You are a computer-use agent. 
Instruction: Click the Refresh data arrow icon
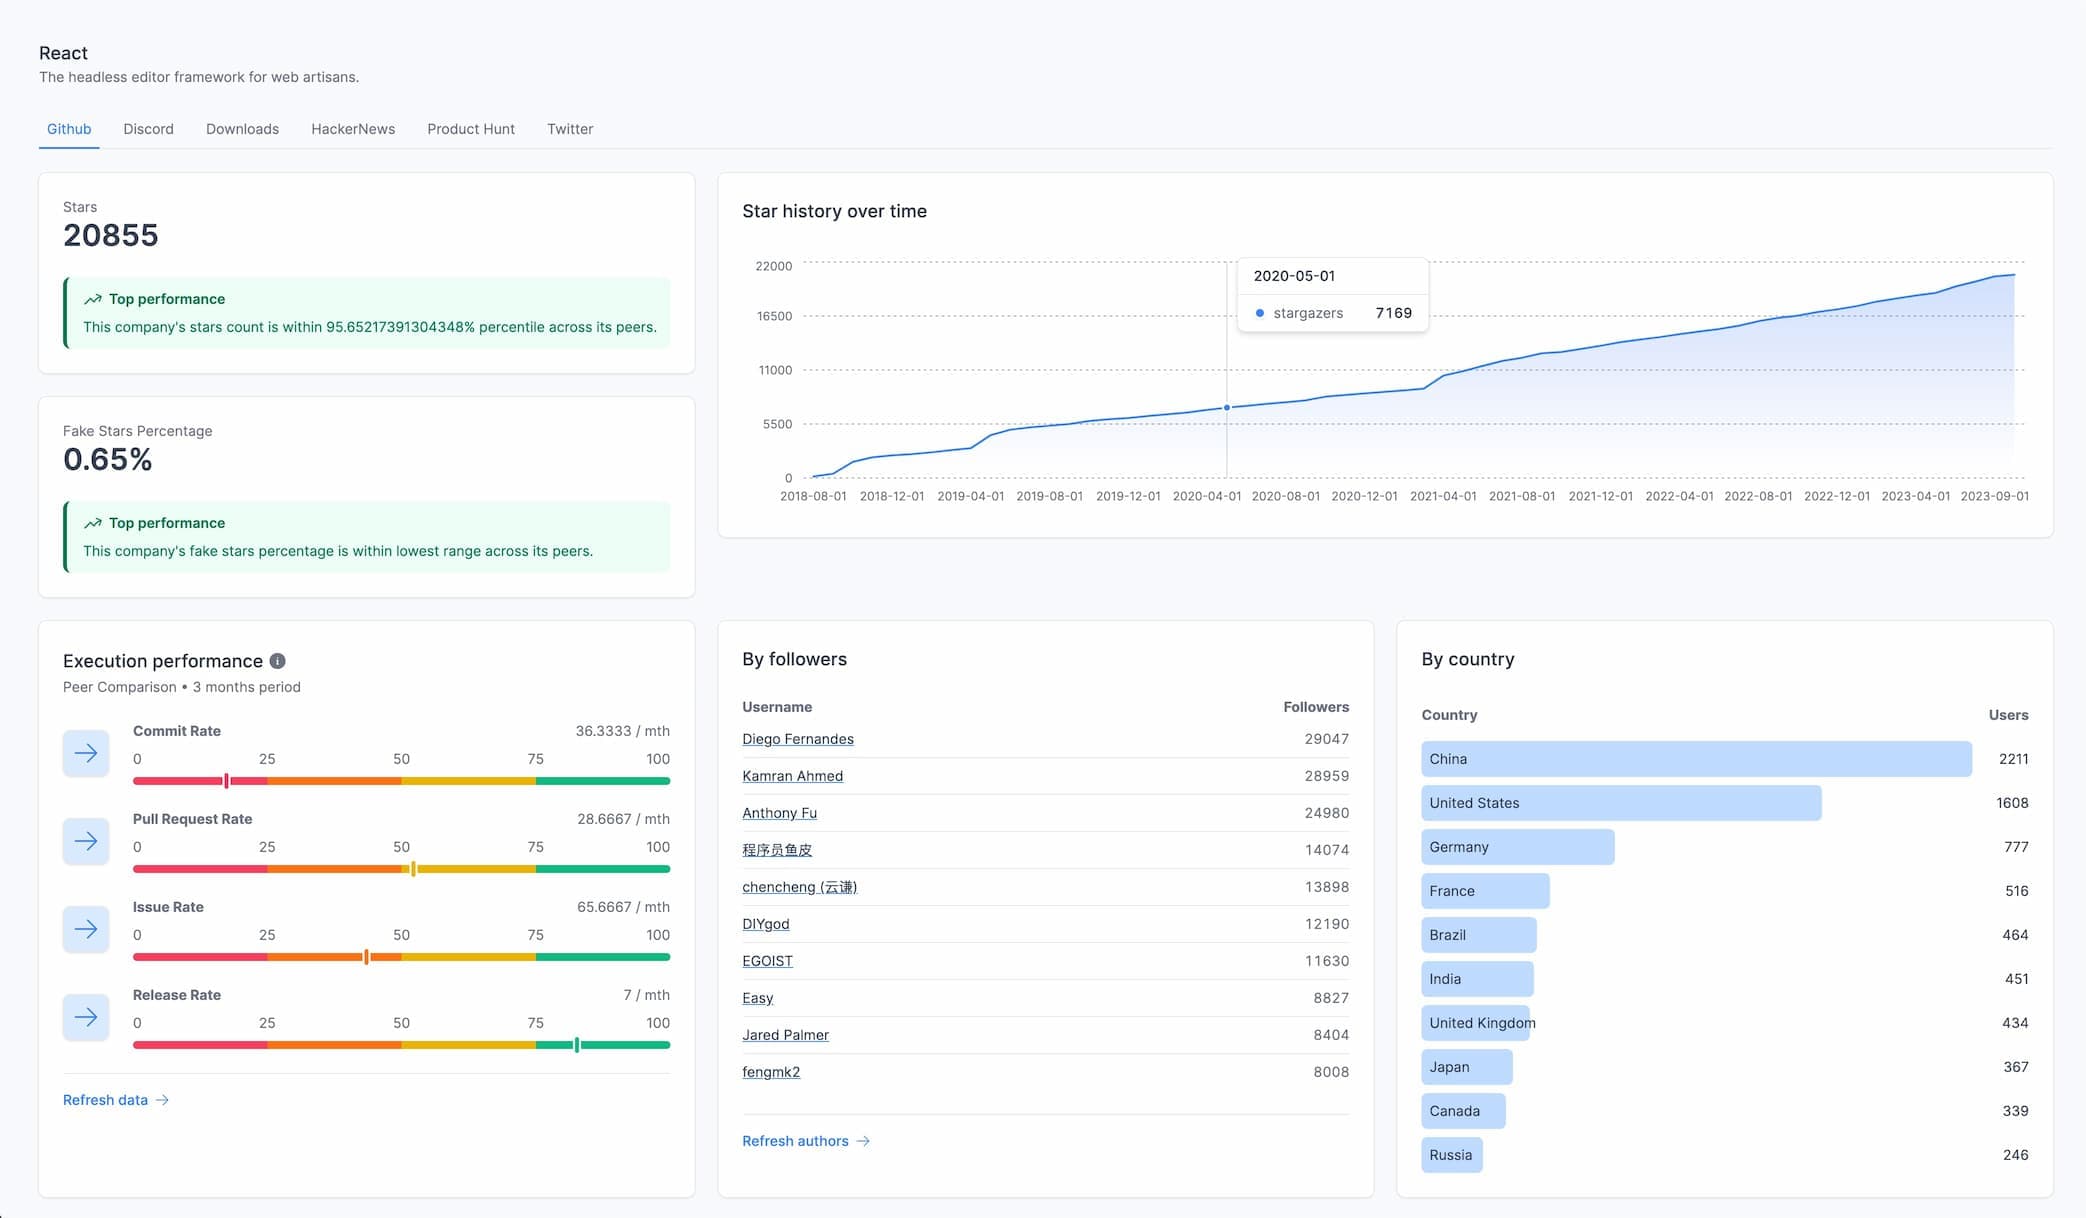pos(163,1100)
